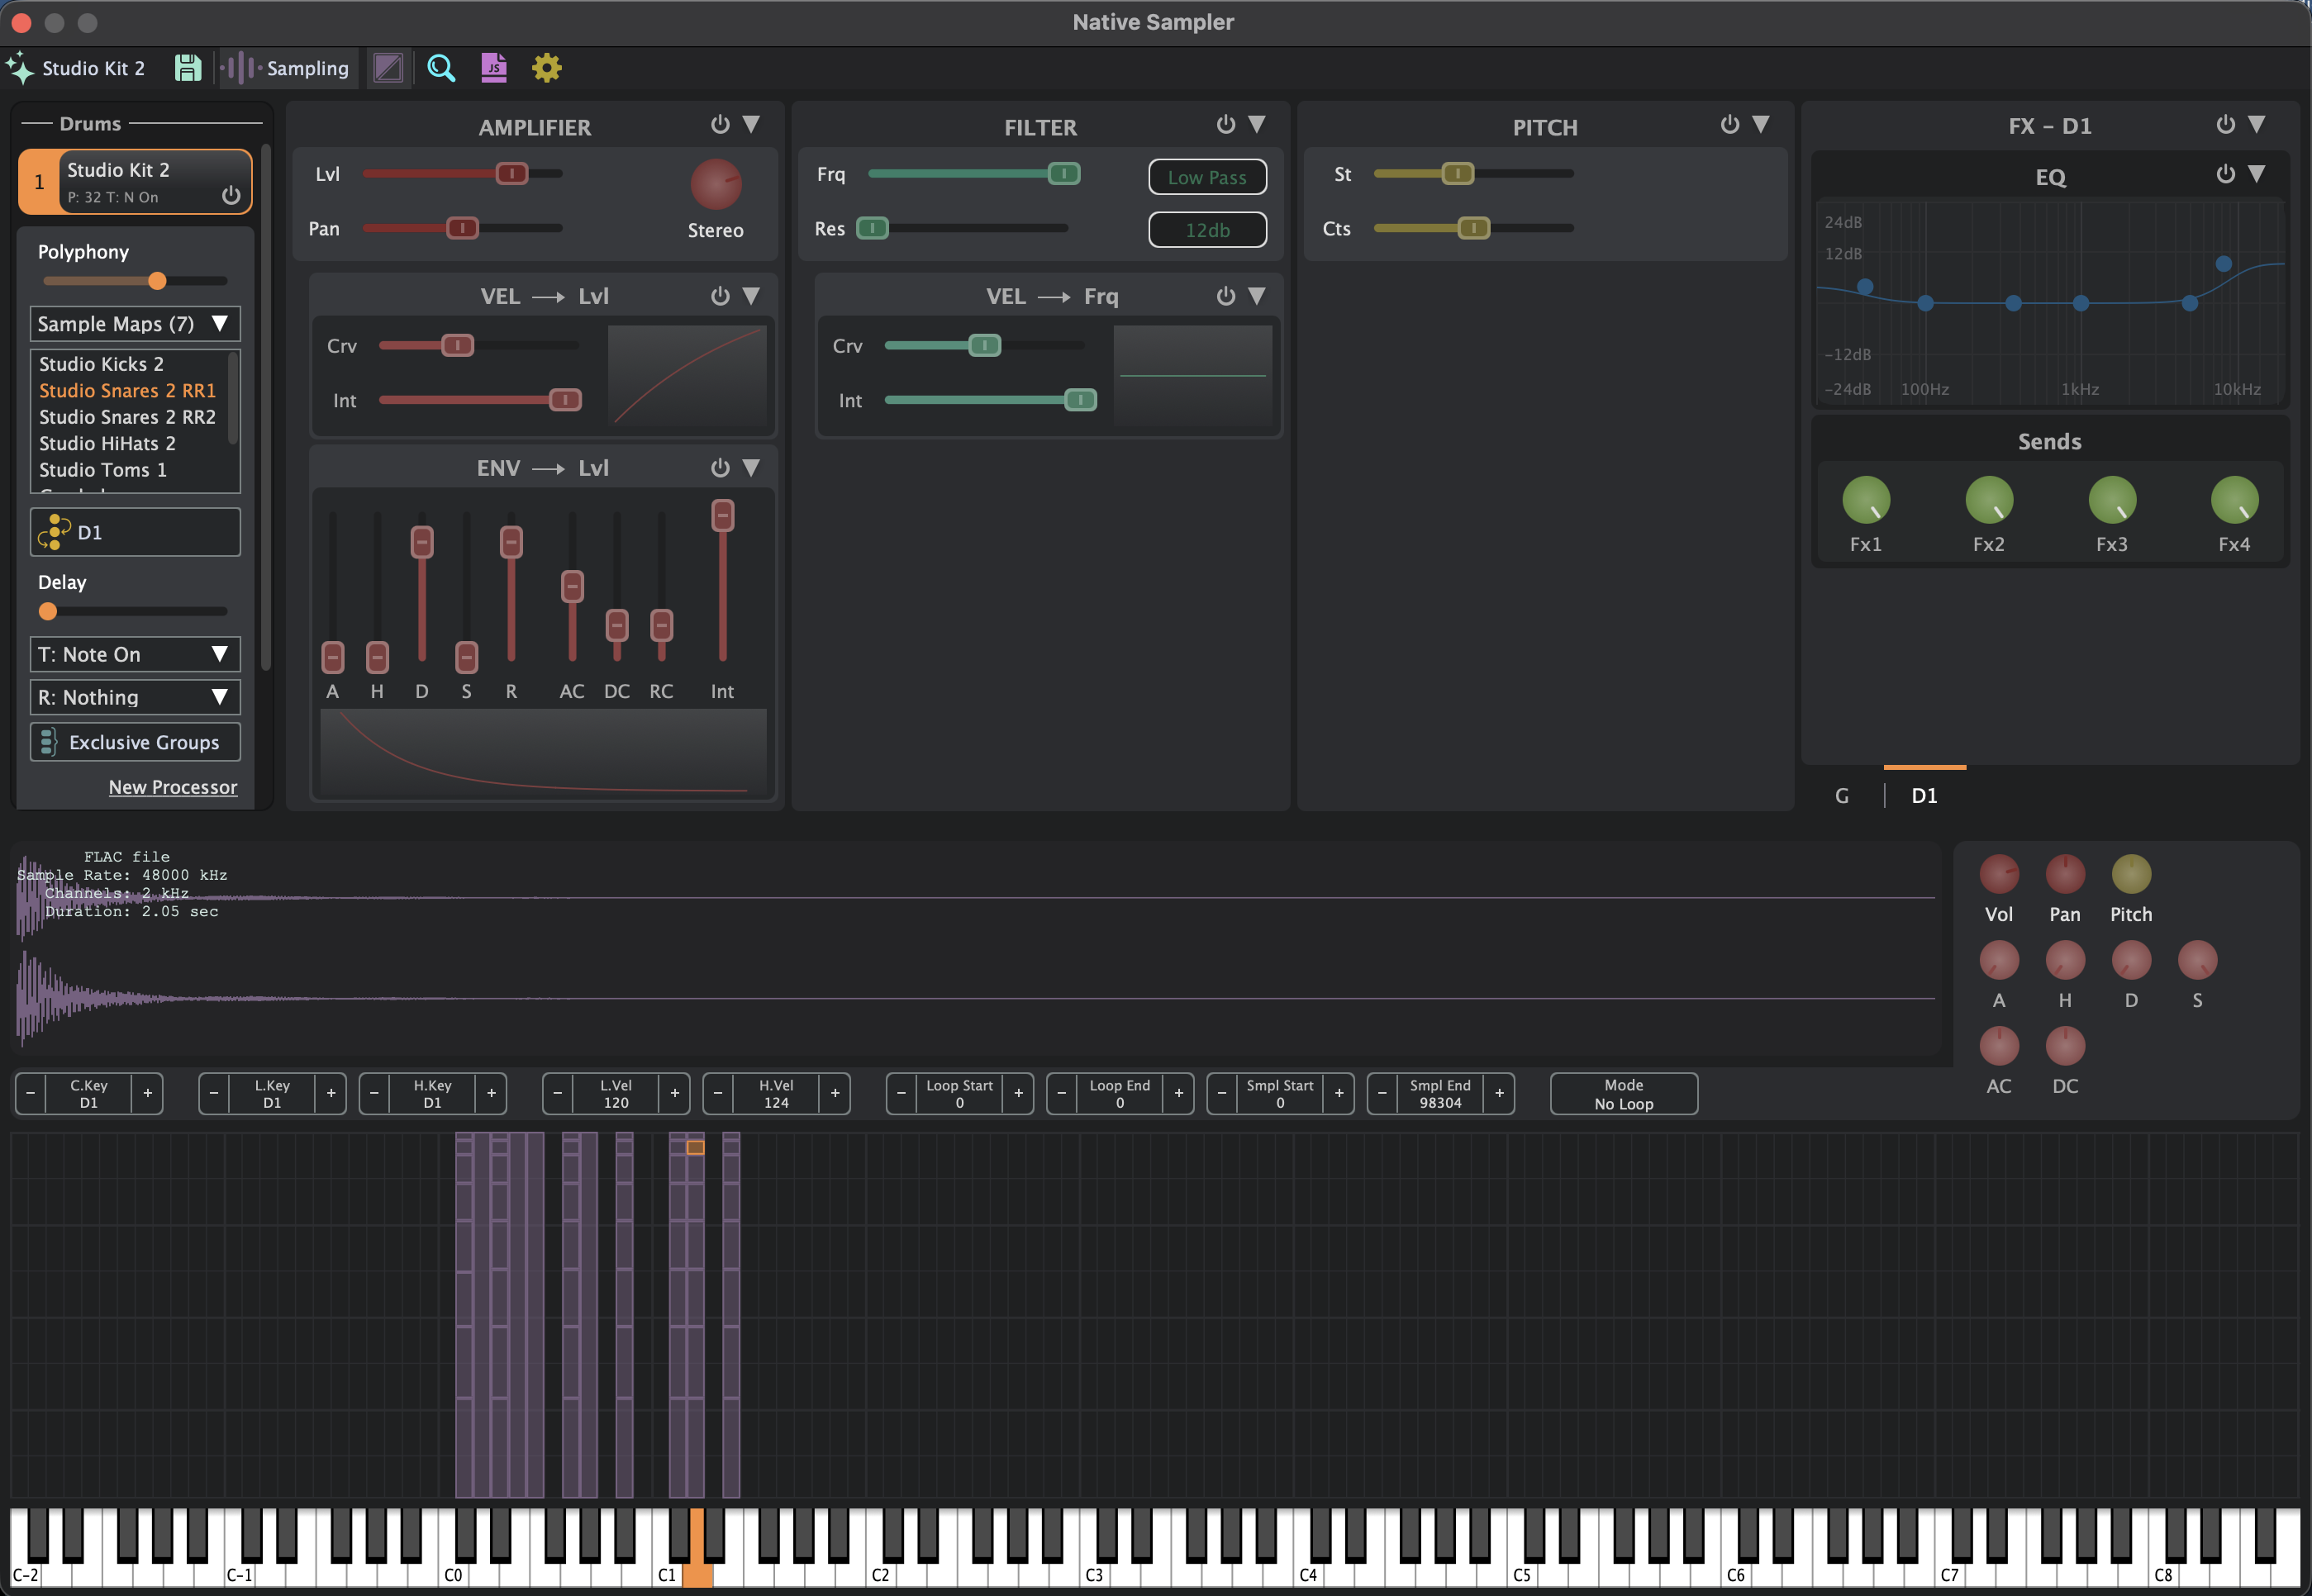Click the curve editor square icon

(x=388, y=68)
